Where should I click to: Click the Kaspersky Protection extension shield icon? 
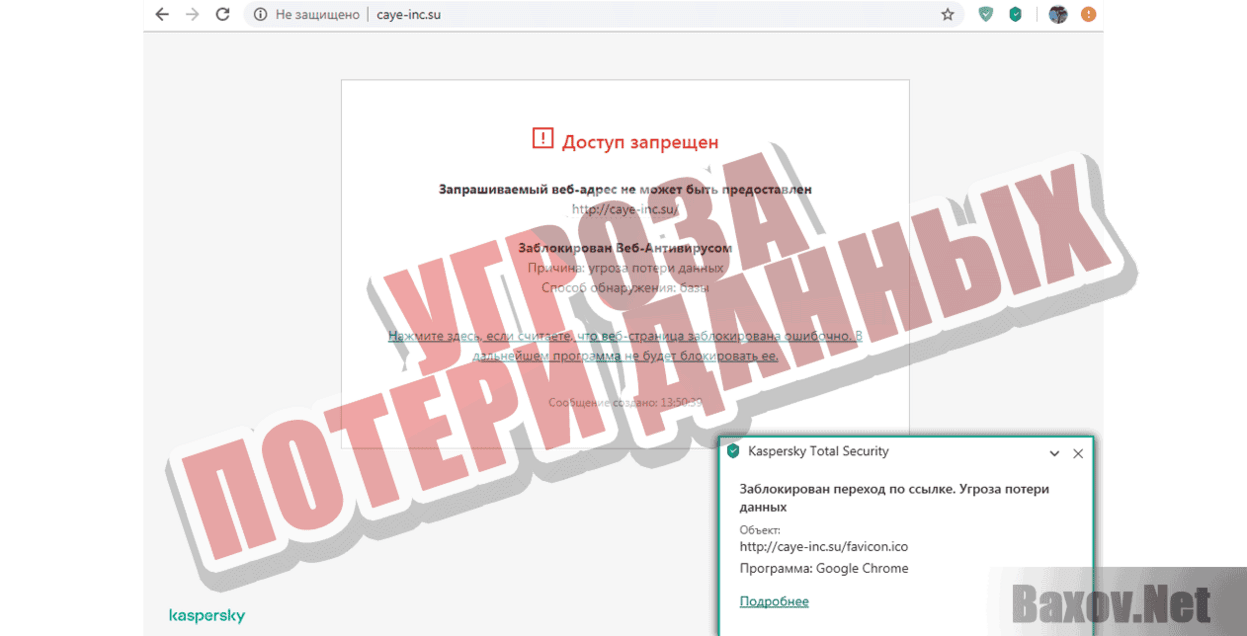pyautogui.click(x=1016, y=14)
